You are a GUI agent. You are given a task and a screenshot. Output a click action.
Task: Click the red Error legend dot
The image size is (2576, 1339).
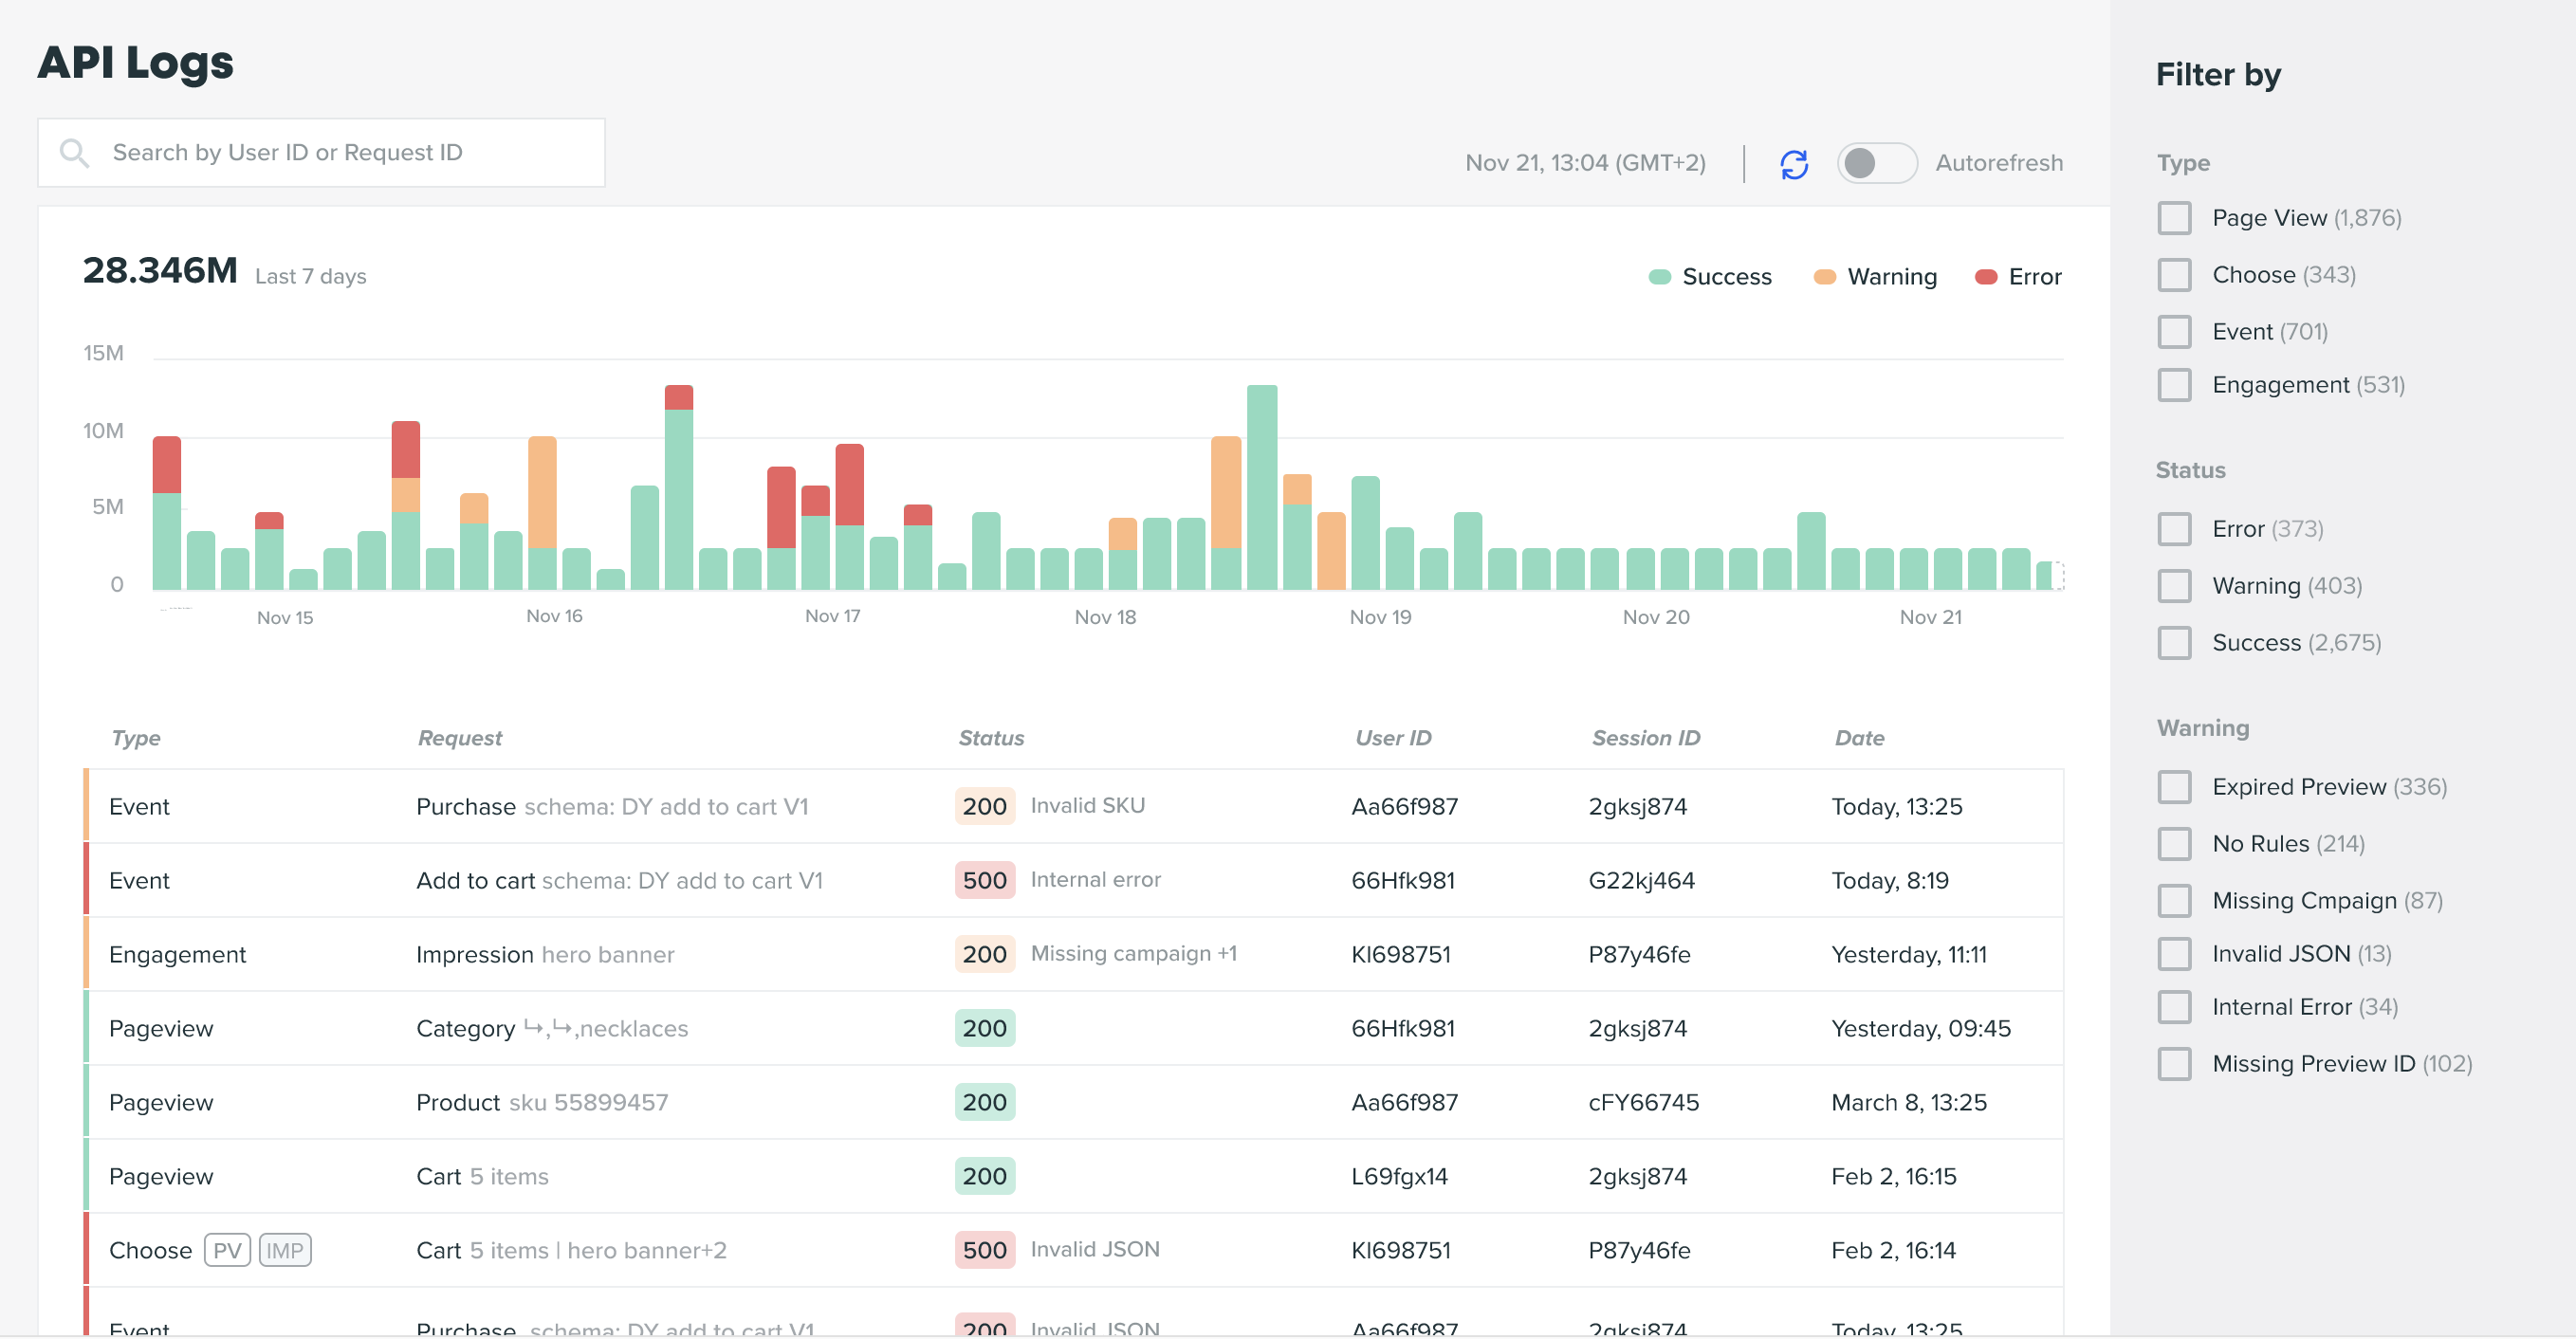(1985, 276)
